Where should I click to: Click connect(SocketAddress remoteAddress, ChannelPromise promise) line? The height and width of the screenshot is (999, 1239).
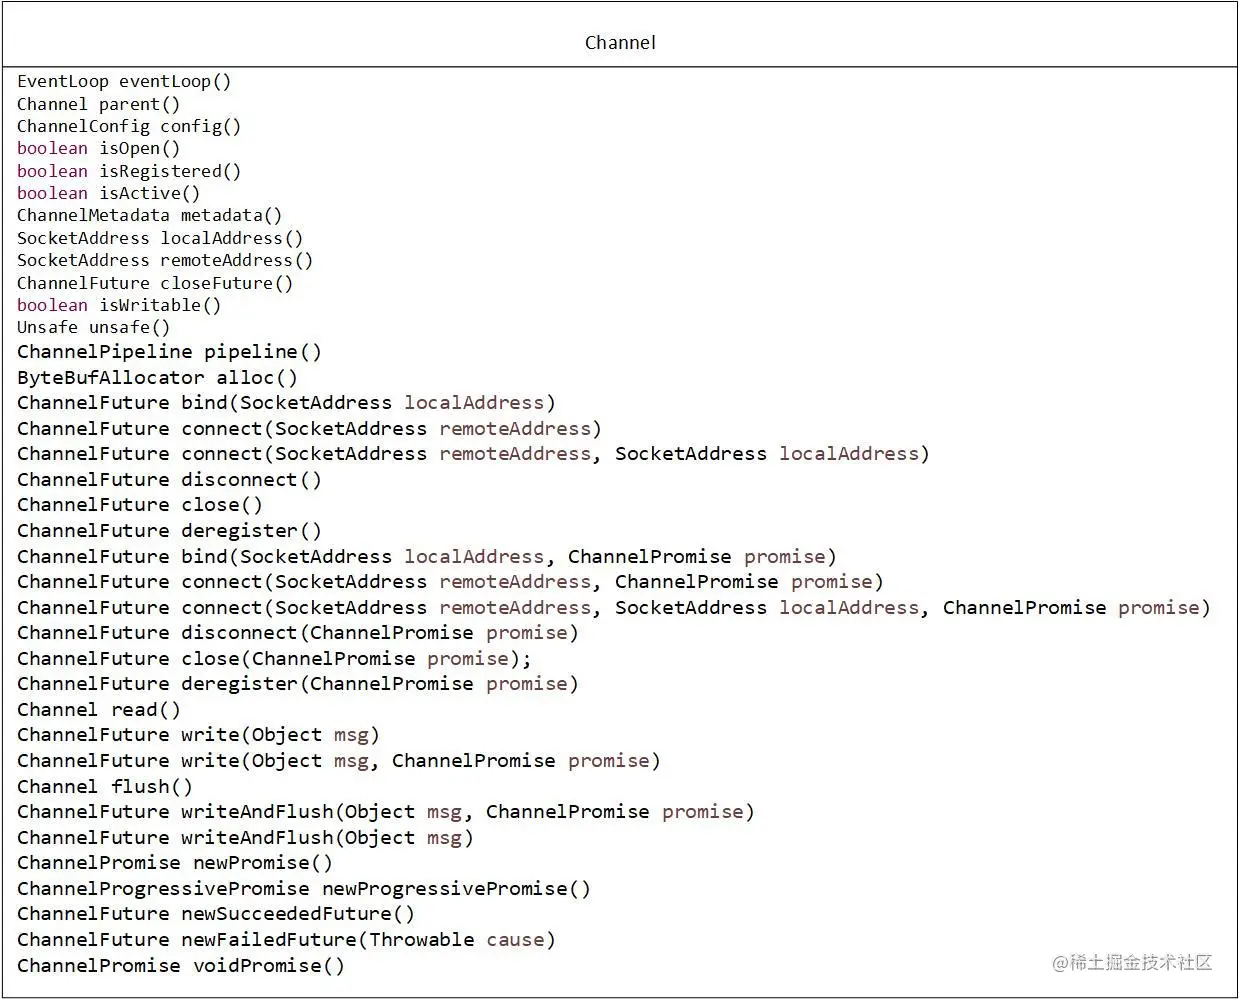coord(450,582)
